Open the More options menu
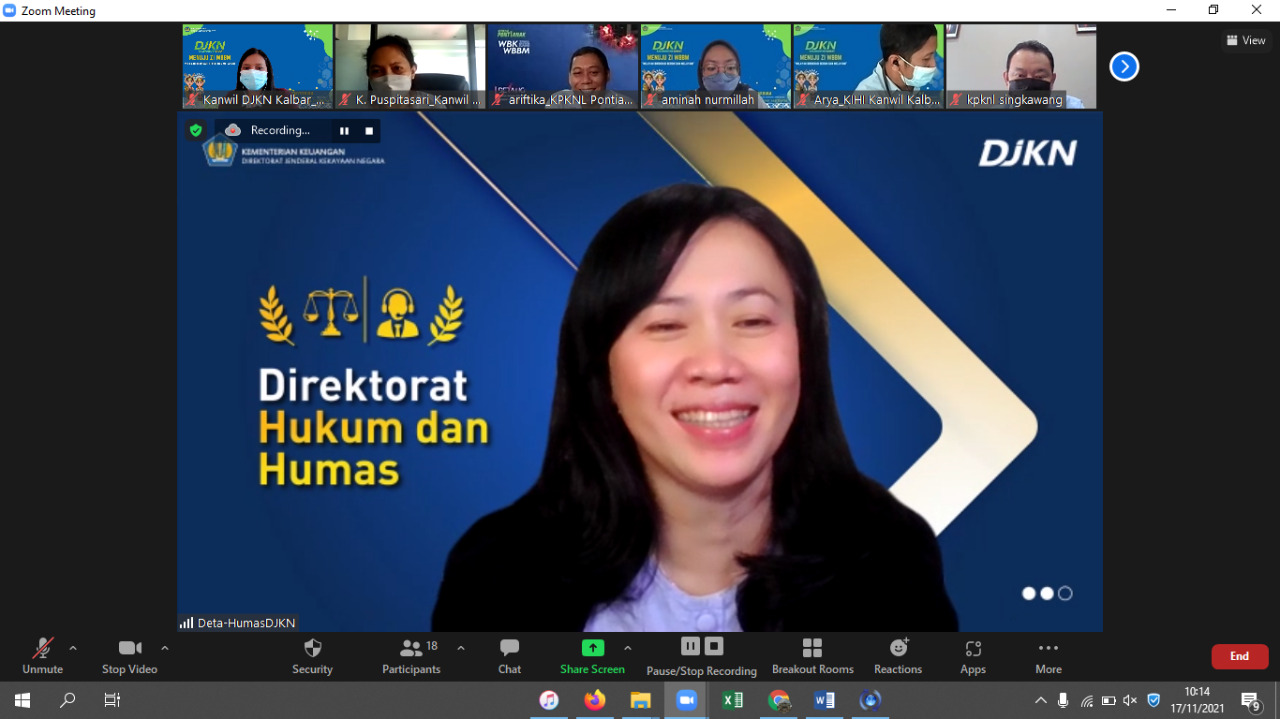Image resolution: width=1280 pixels, height=719 pixels. click(x=1048, y=656)
